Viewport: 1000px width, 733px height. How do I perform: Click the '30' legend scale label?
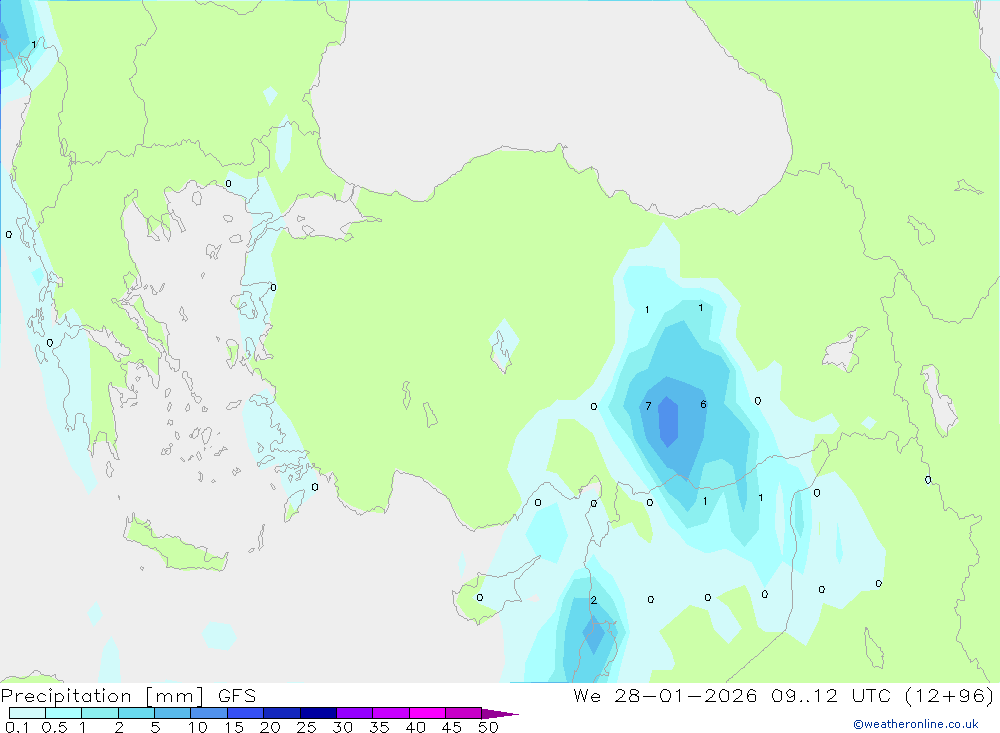pyautogui.click(x=343, y=727)
